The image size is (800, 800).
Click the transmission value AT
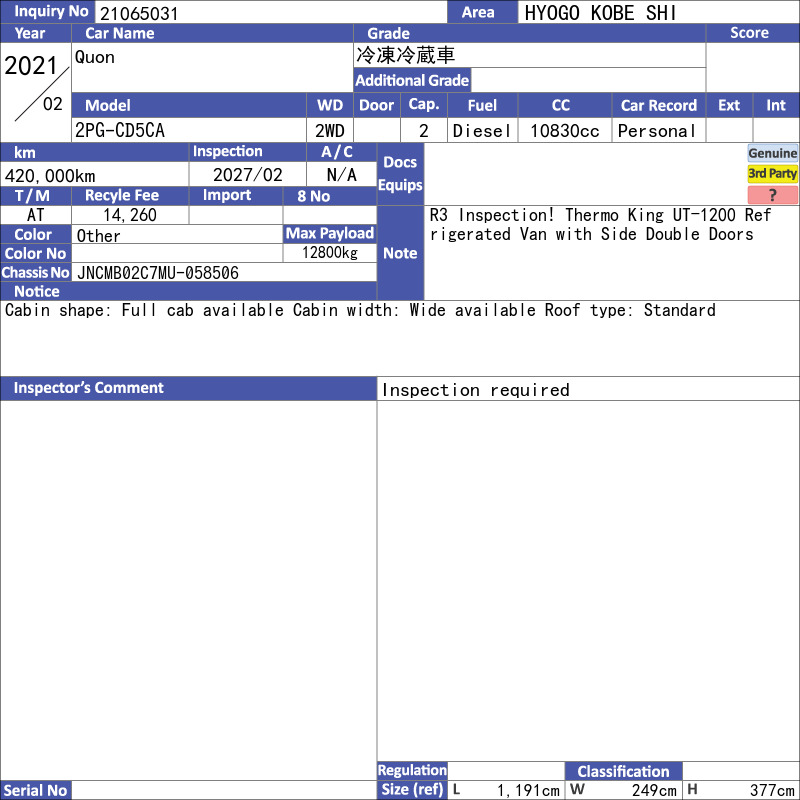click(x=35, y=215)
